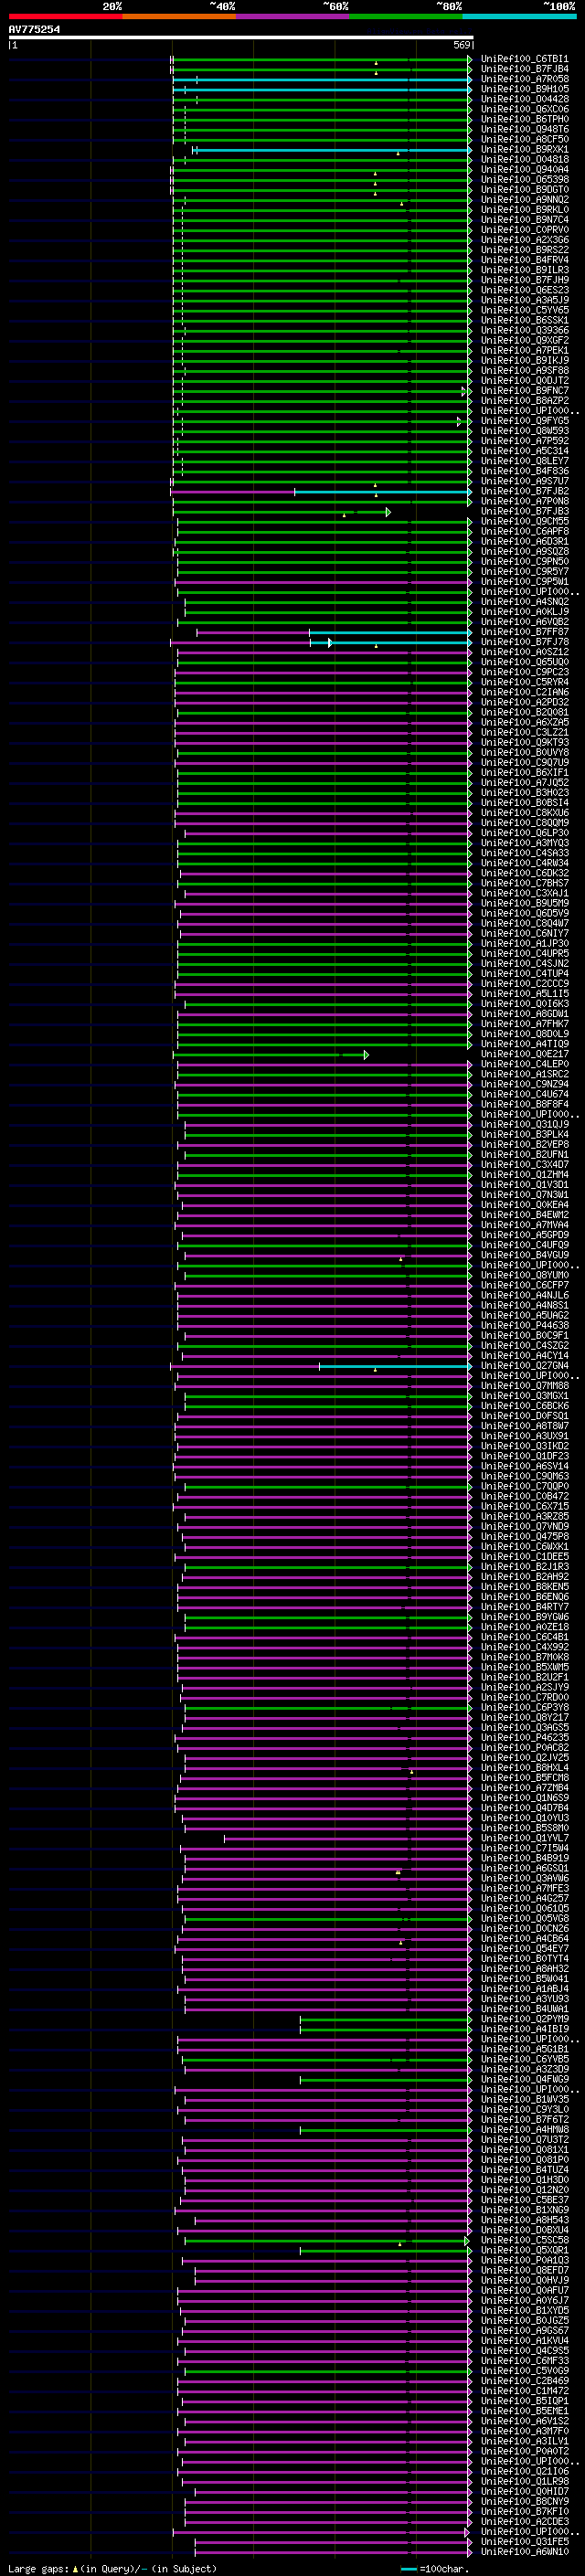Select label UniRef100_C4TUP4

click(525, 973)
